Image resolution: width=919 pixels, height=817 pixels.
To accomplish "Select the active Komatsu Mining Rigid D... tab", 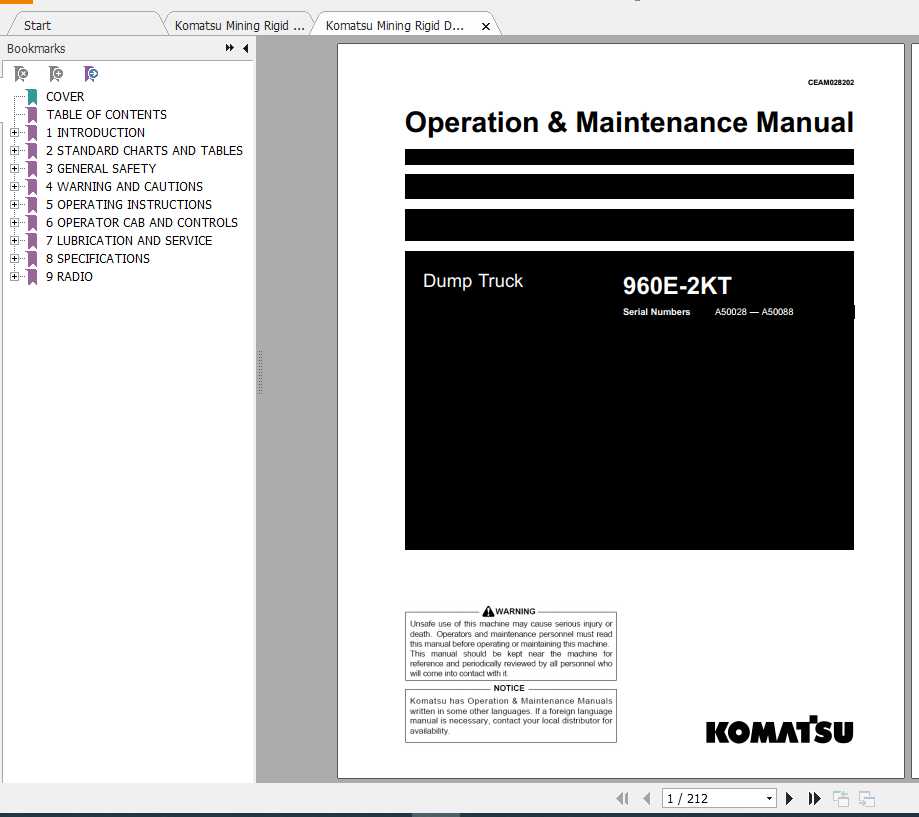I will pyautogui.click(x=394, y=25).
